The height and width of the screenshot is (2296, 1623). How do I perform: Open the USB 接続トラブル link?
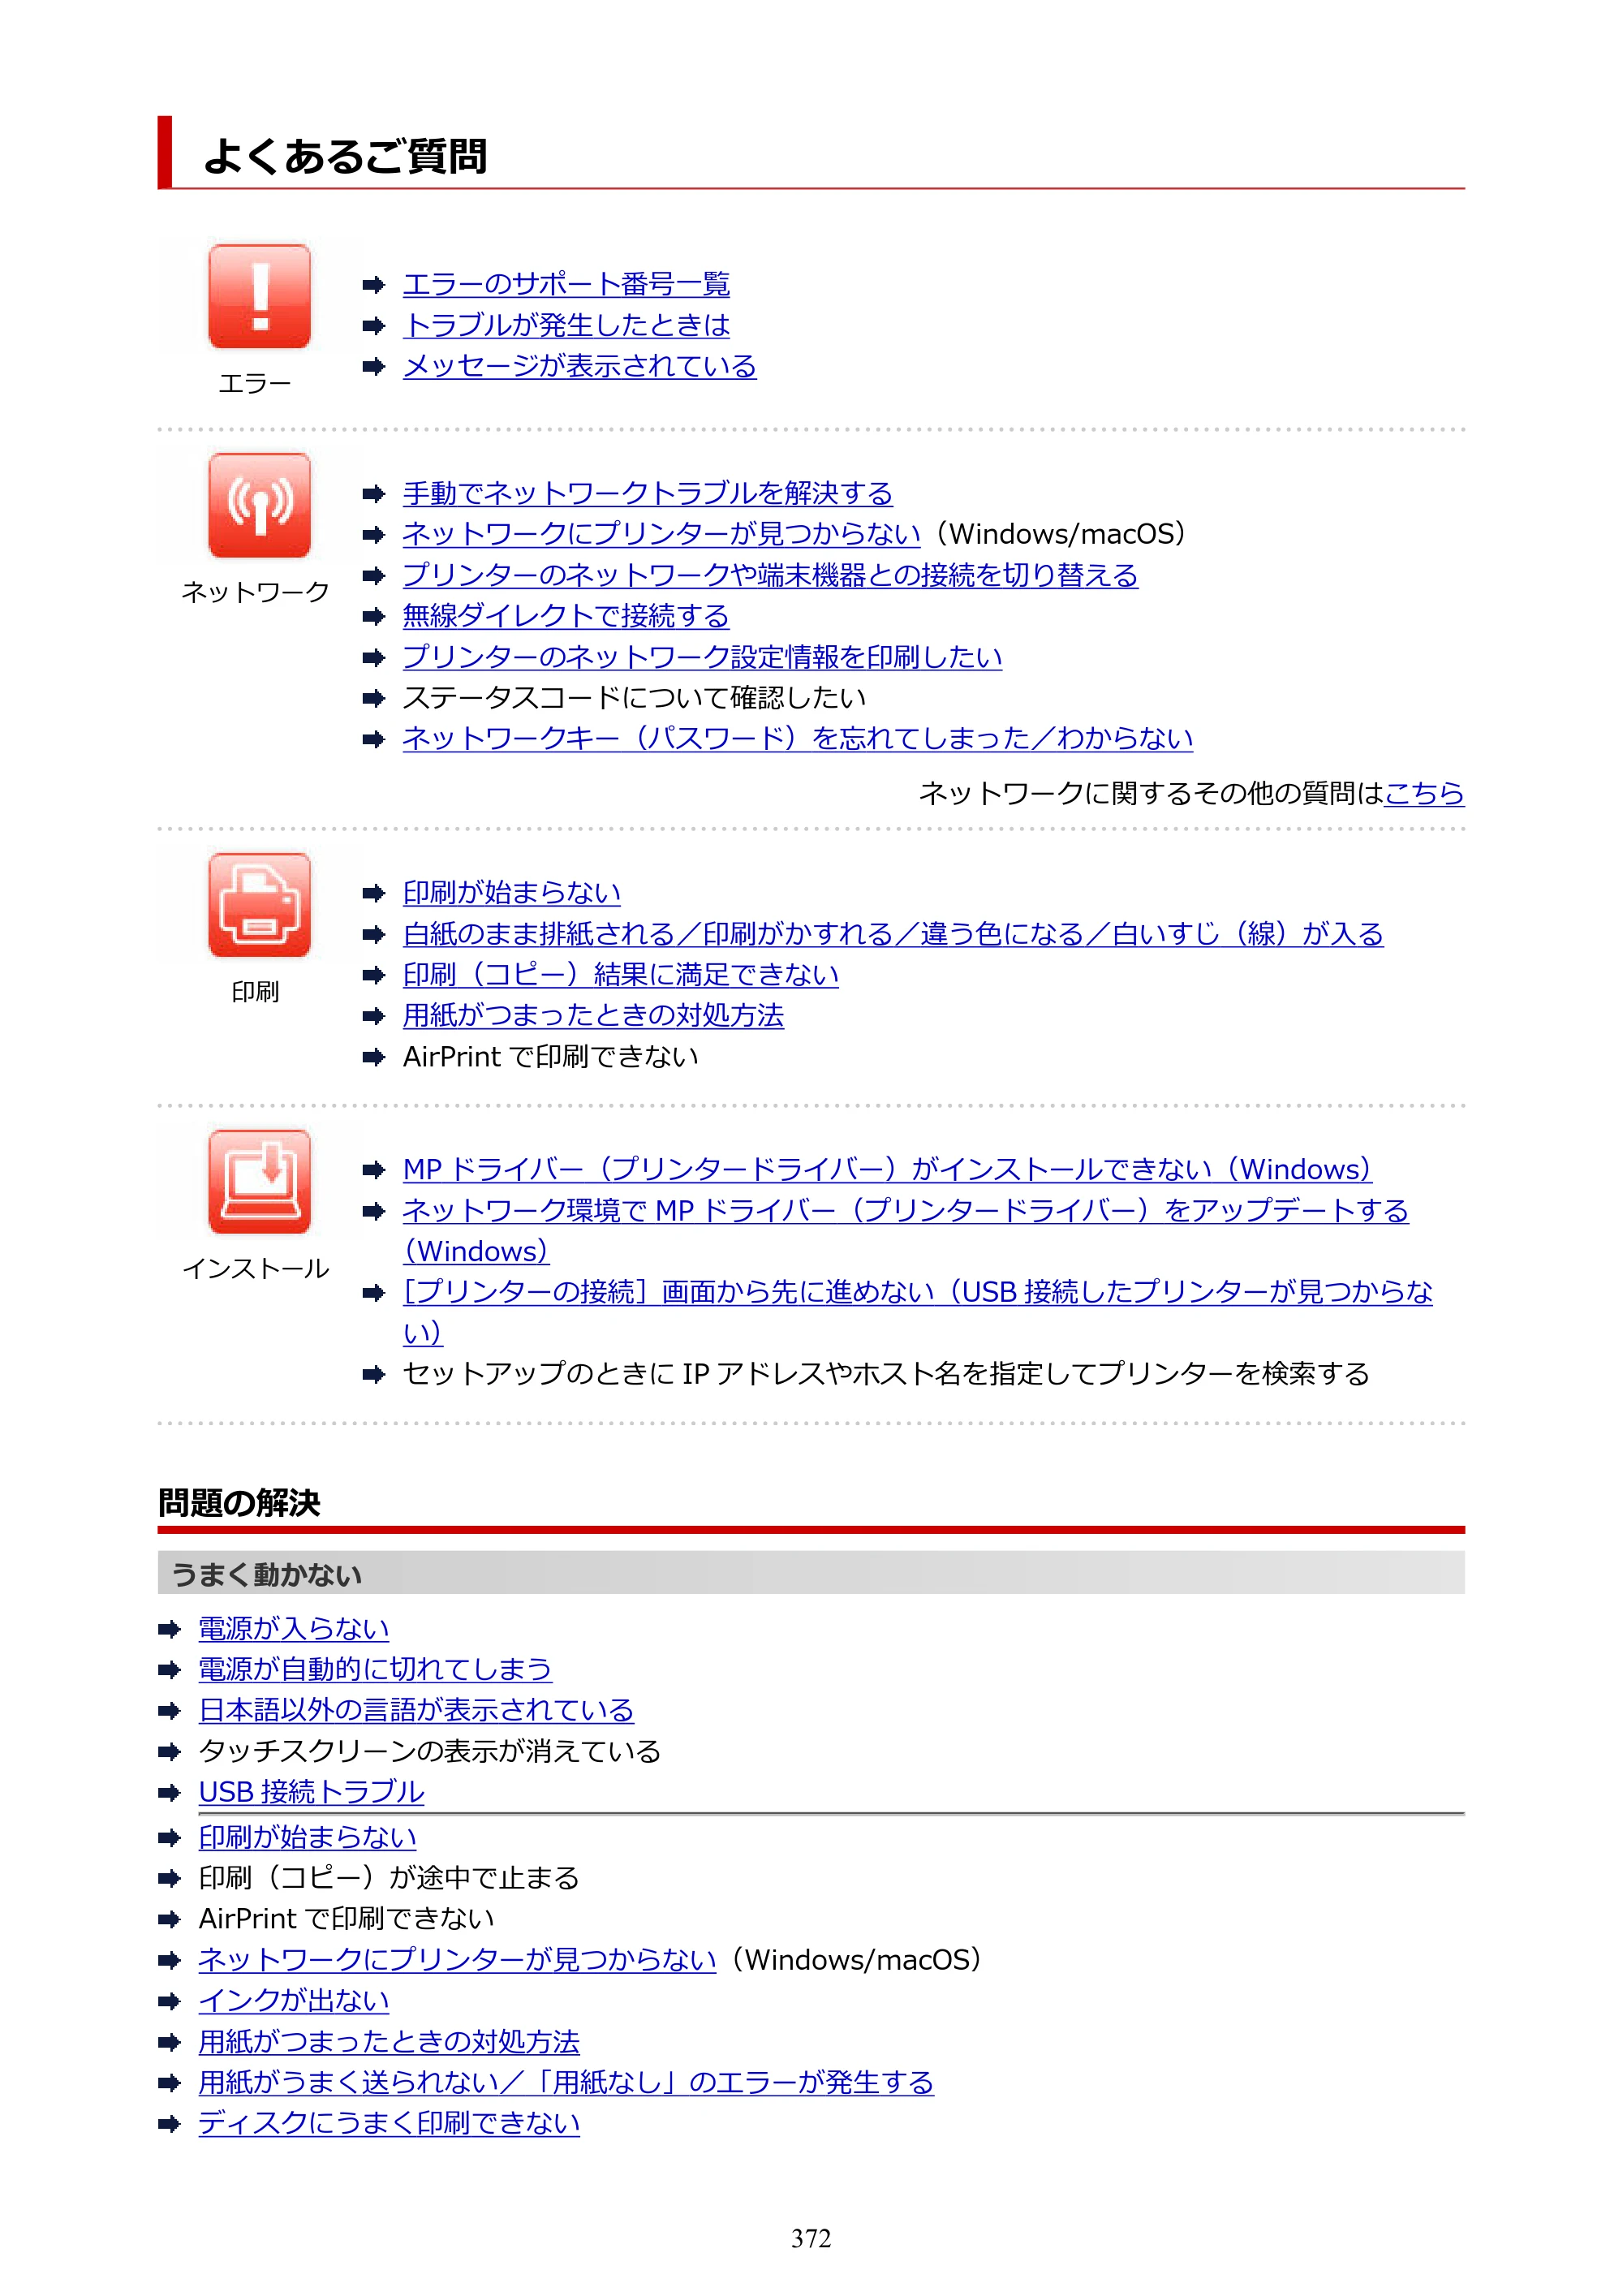[x=311, y=1793]
